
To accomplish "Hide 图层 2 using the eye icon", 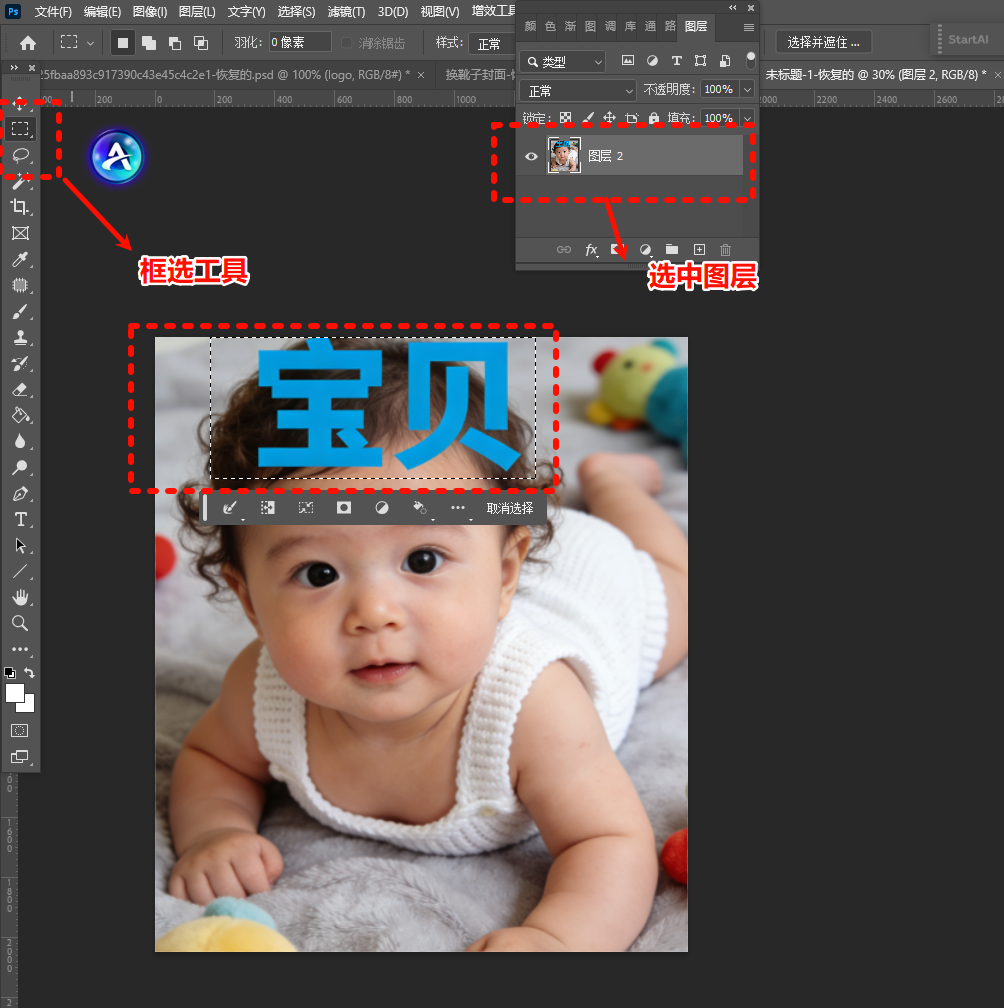I will [532, 156].
